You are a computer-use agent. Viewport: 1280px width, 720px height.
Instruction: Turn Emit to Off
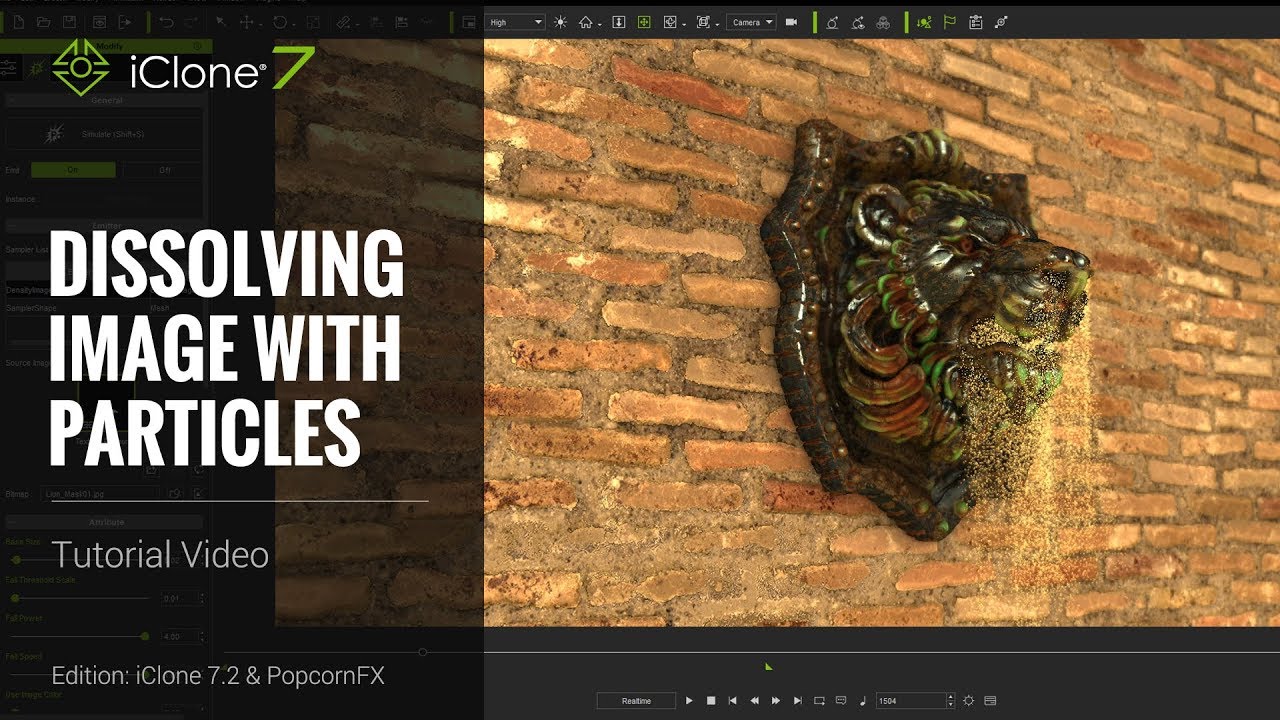point(164,171)
